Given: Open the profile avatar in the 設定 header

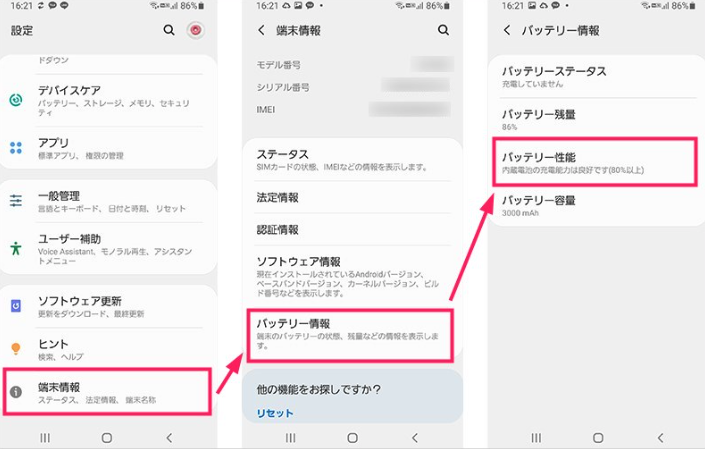Looking at the screenshot, I should (x=196, y=30).
